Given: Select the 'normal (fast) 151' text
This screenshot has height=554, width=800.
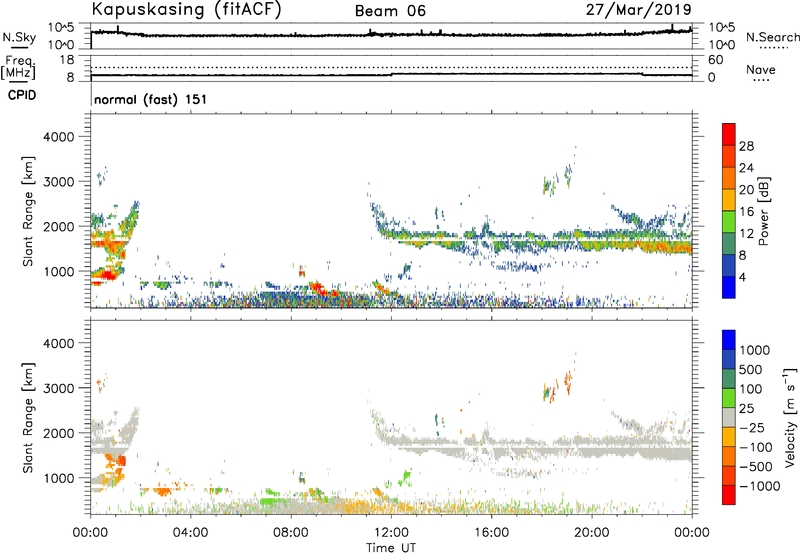Looking at the screenshot, I should [x=151, y=99].
